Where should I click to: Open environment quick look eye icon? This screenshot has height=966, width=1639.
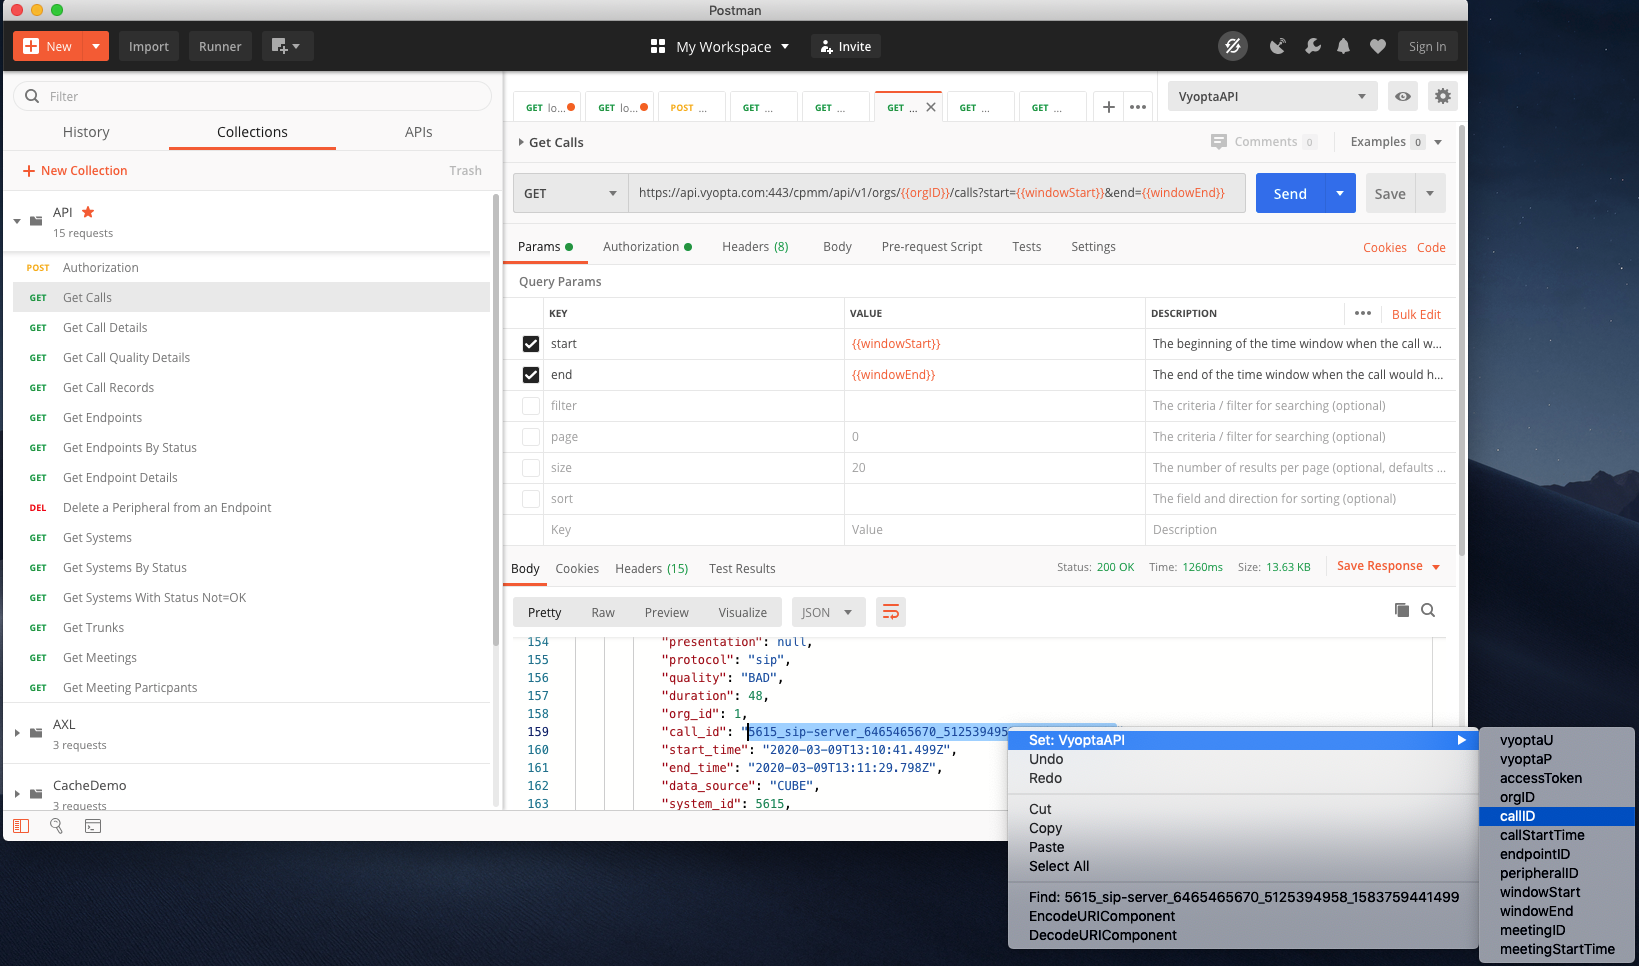point(1403,96)
